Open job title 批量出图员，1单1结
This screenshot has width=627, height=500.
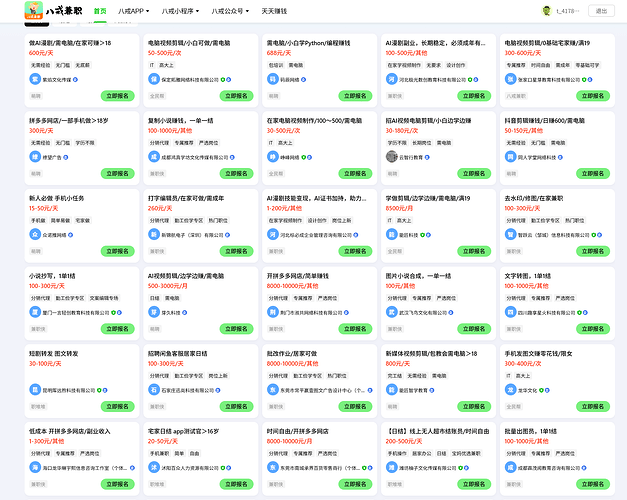(x=530, y=431)
